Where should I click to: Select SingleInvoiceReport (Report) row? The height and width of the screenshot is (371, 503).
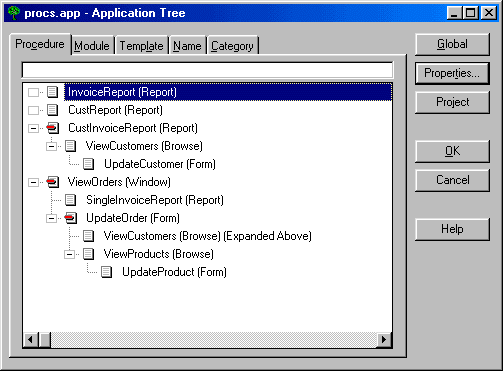tap(155, 200)
